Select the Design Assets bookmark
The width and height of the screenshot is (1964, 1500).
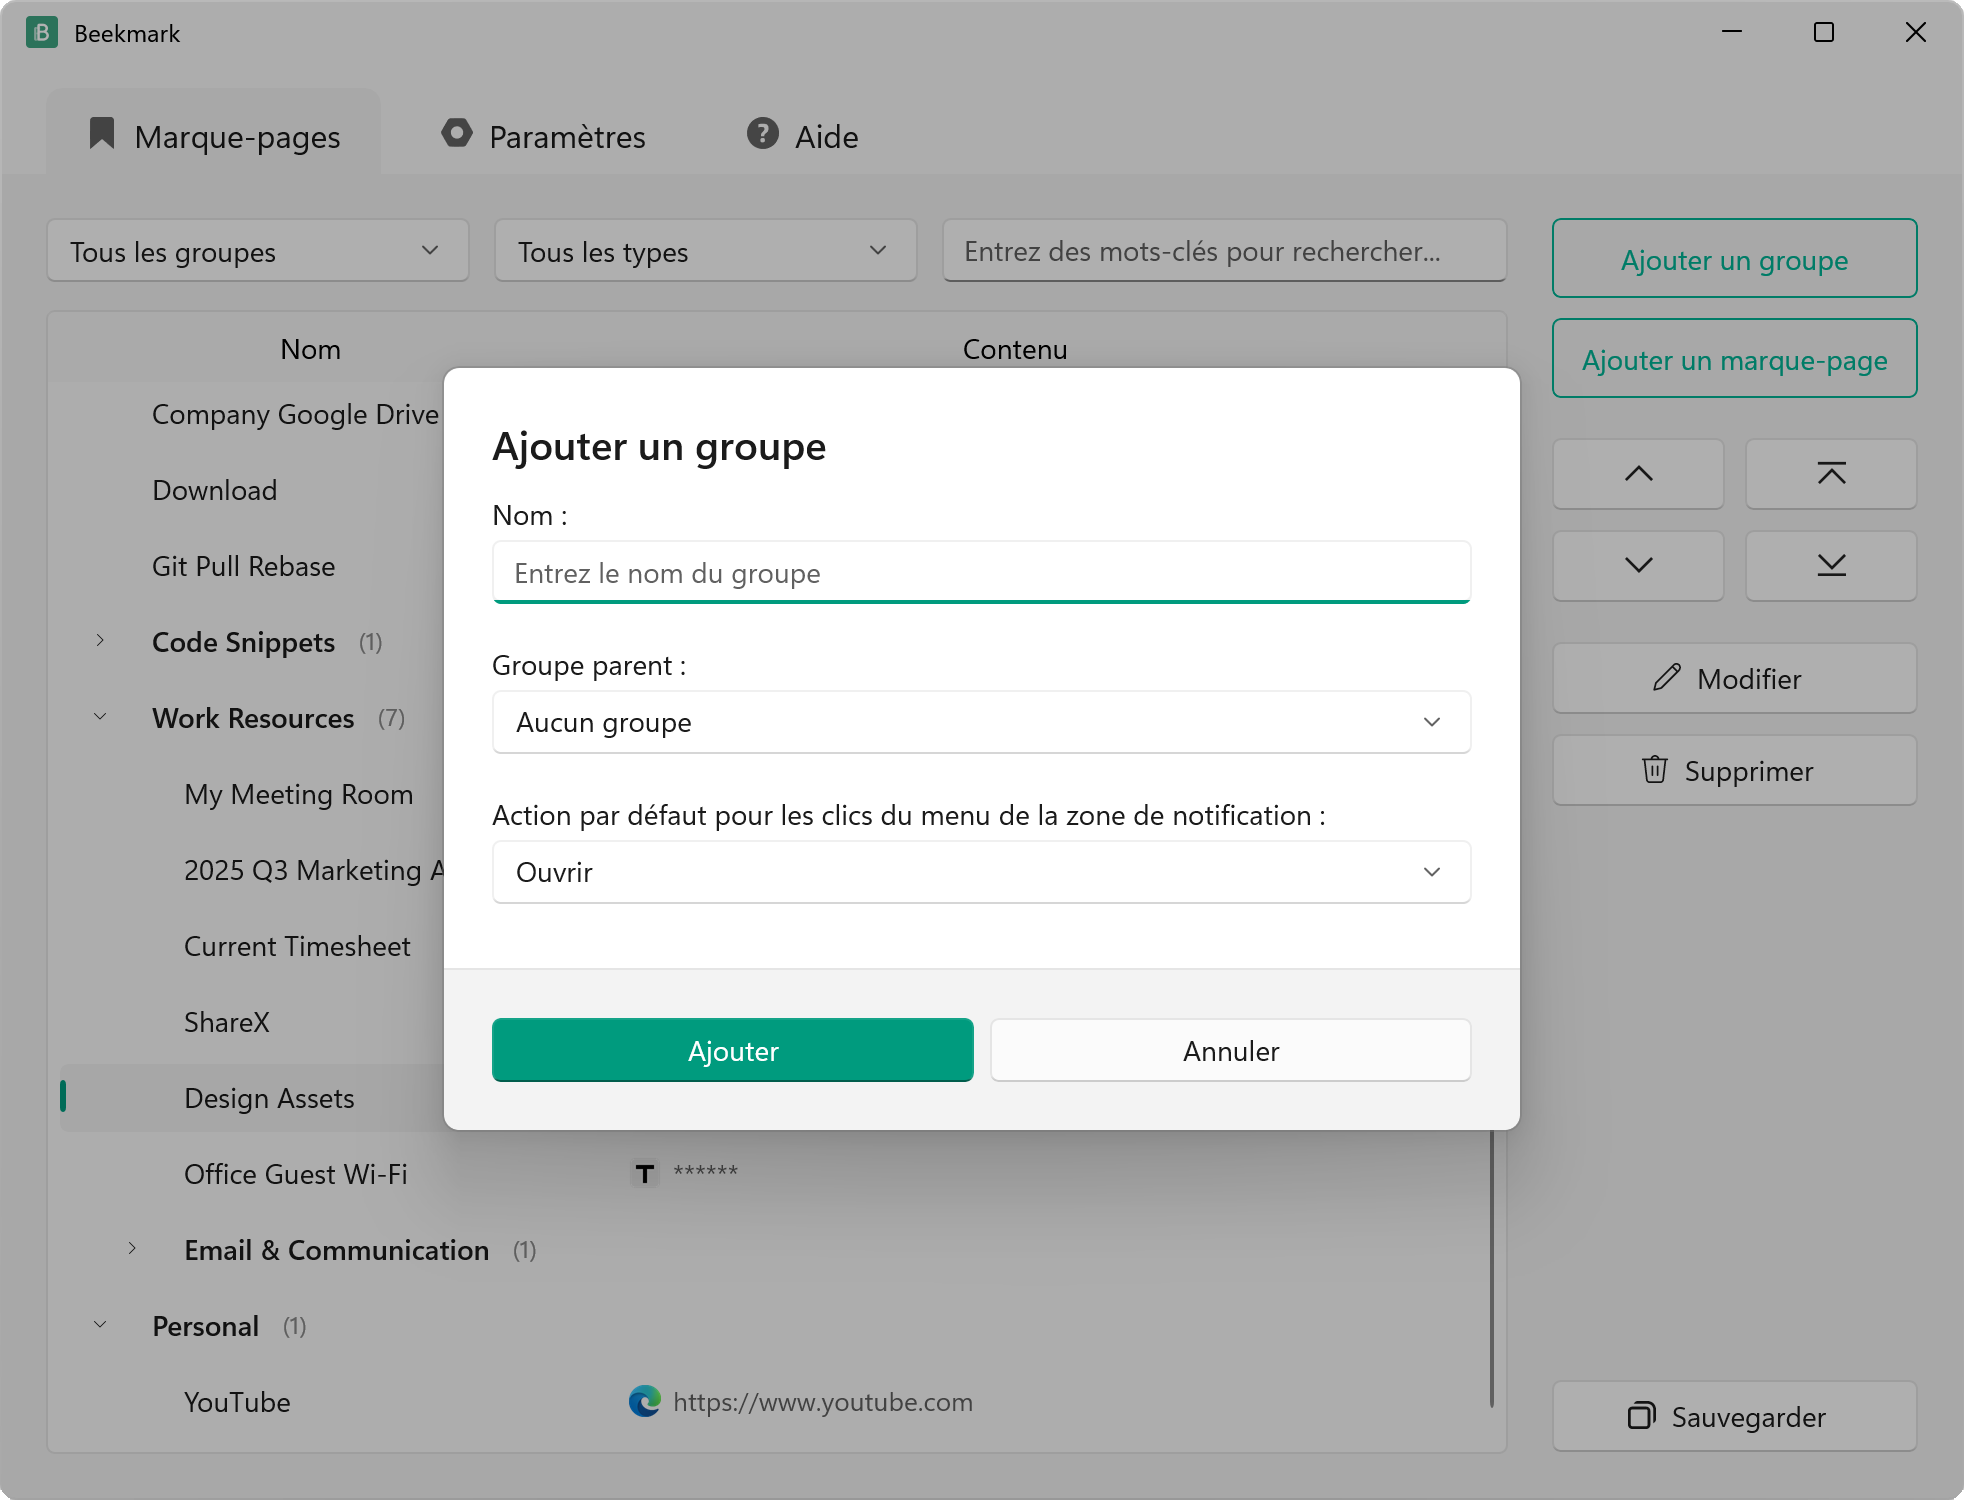(x=269, y=1098)
